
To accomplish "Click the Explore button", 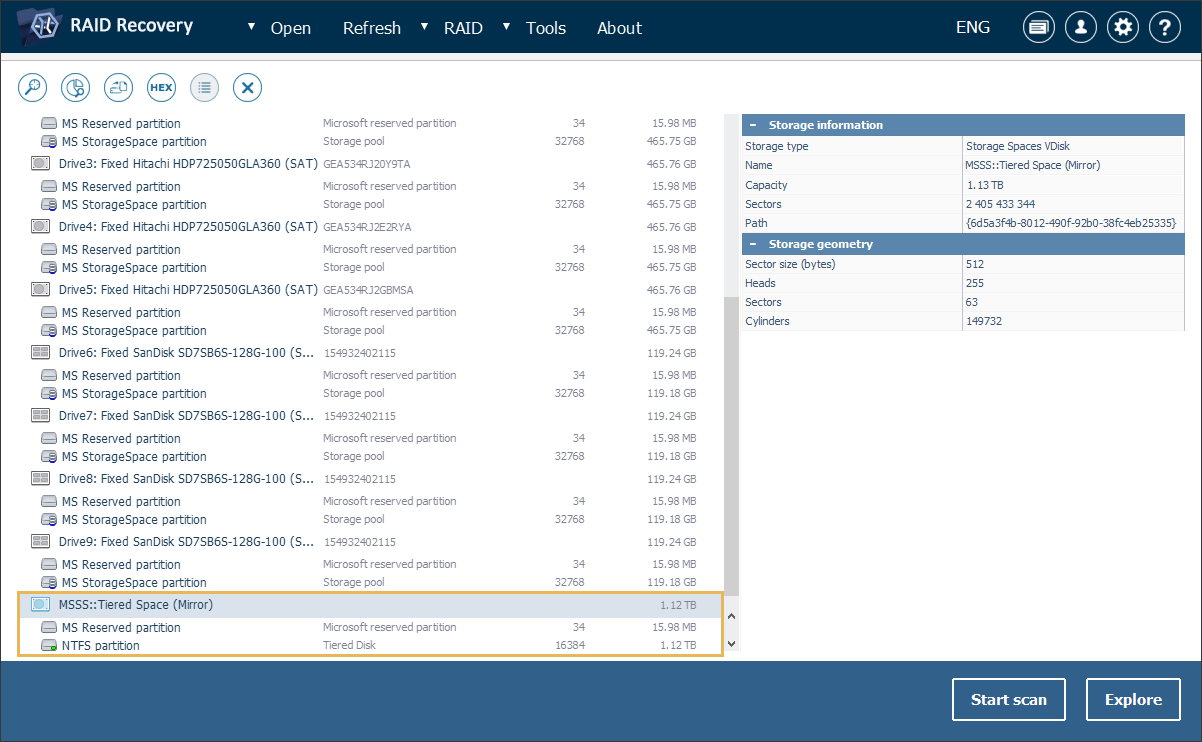I will pos(1133,700).
